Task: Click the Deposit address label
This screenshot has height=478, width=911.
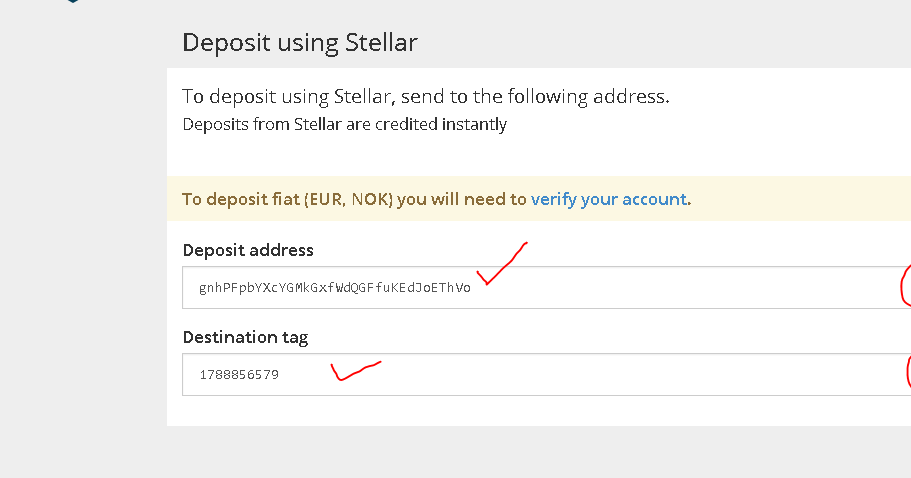Action: [x=248, y=250]
